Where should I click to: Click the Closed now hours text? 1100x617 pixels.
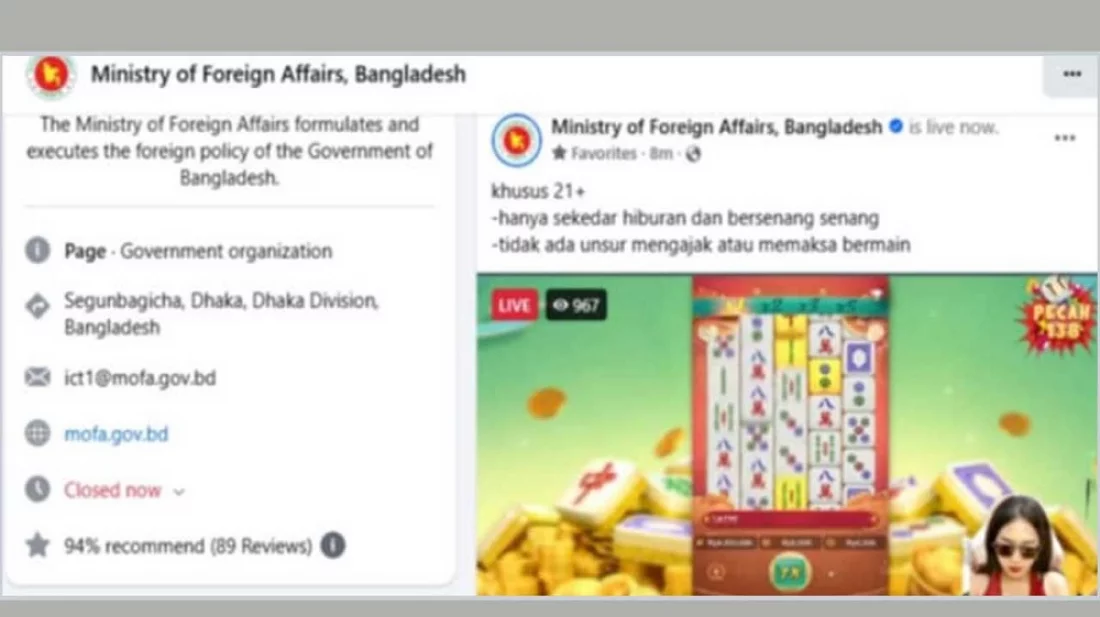(x=113, y=490)
